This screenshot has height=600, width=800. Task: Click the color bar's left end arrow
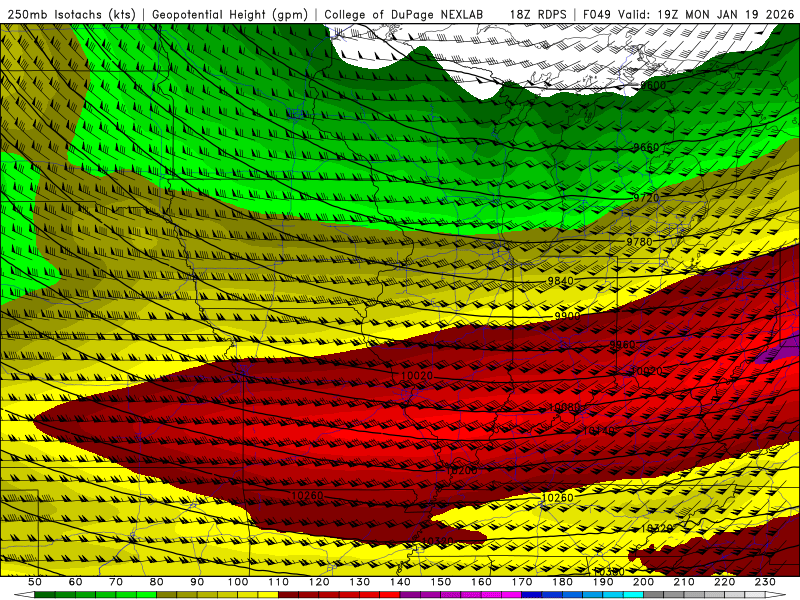[x=24, y=595]
